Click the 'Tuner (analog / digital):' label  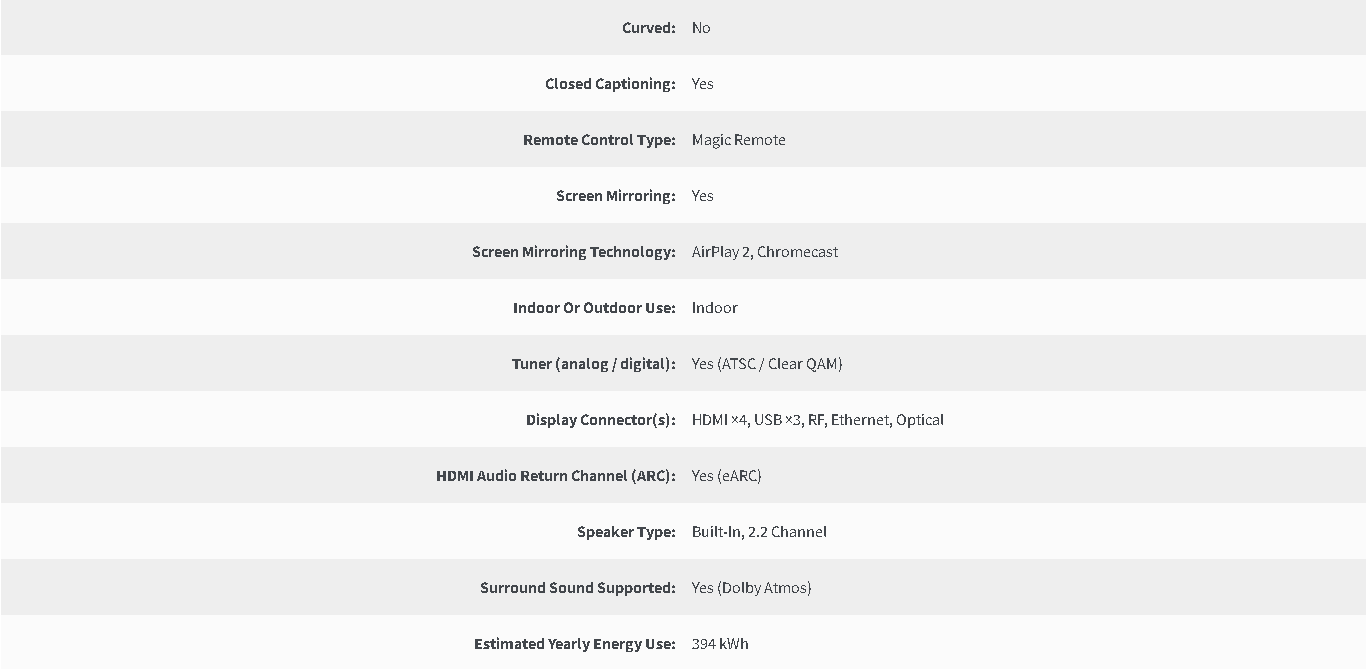click(x=594, y=364)
